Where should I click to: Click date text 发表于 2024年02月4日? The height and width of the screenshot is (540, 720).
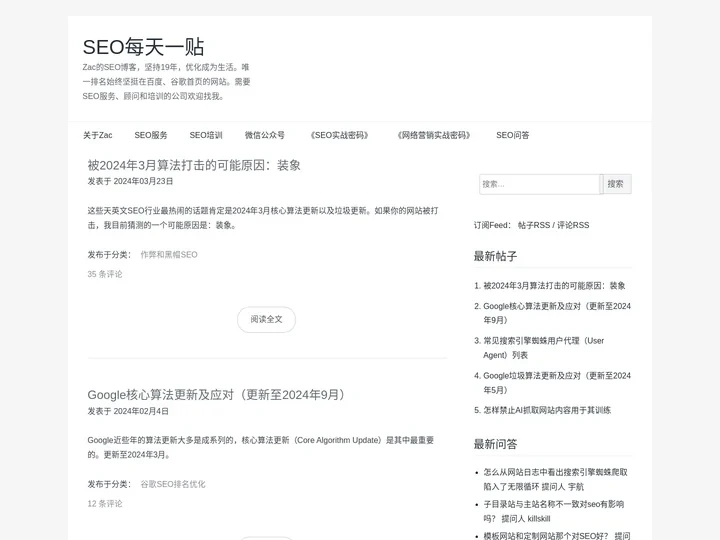click(x=128, y=411)
